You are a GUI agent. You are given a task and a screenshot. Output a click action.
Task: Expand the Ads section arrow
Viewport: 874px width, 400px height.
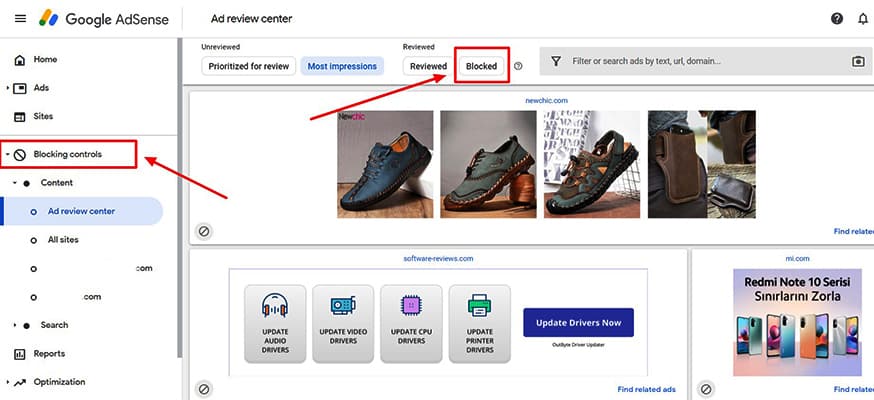8,88
